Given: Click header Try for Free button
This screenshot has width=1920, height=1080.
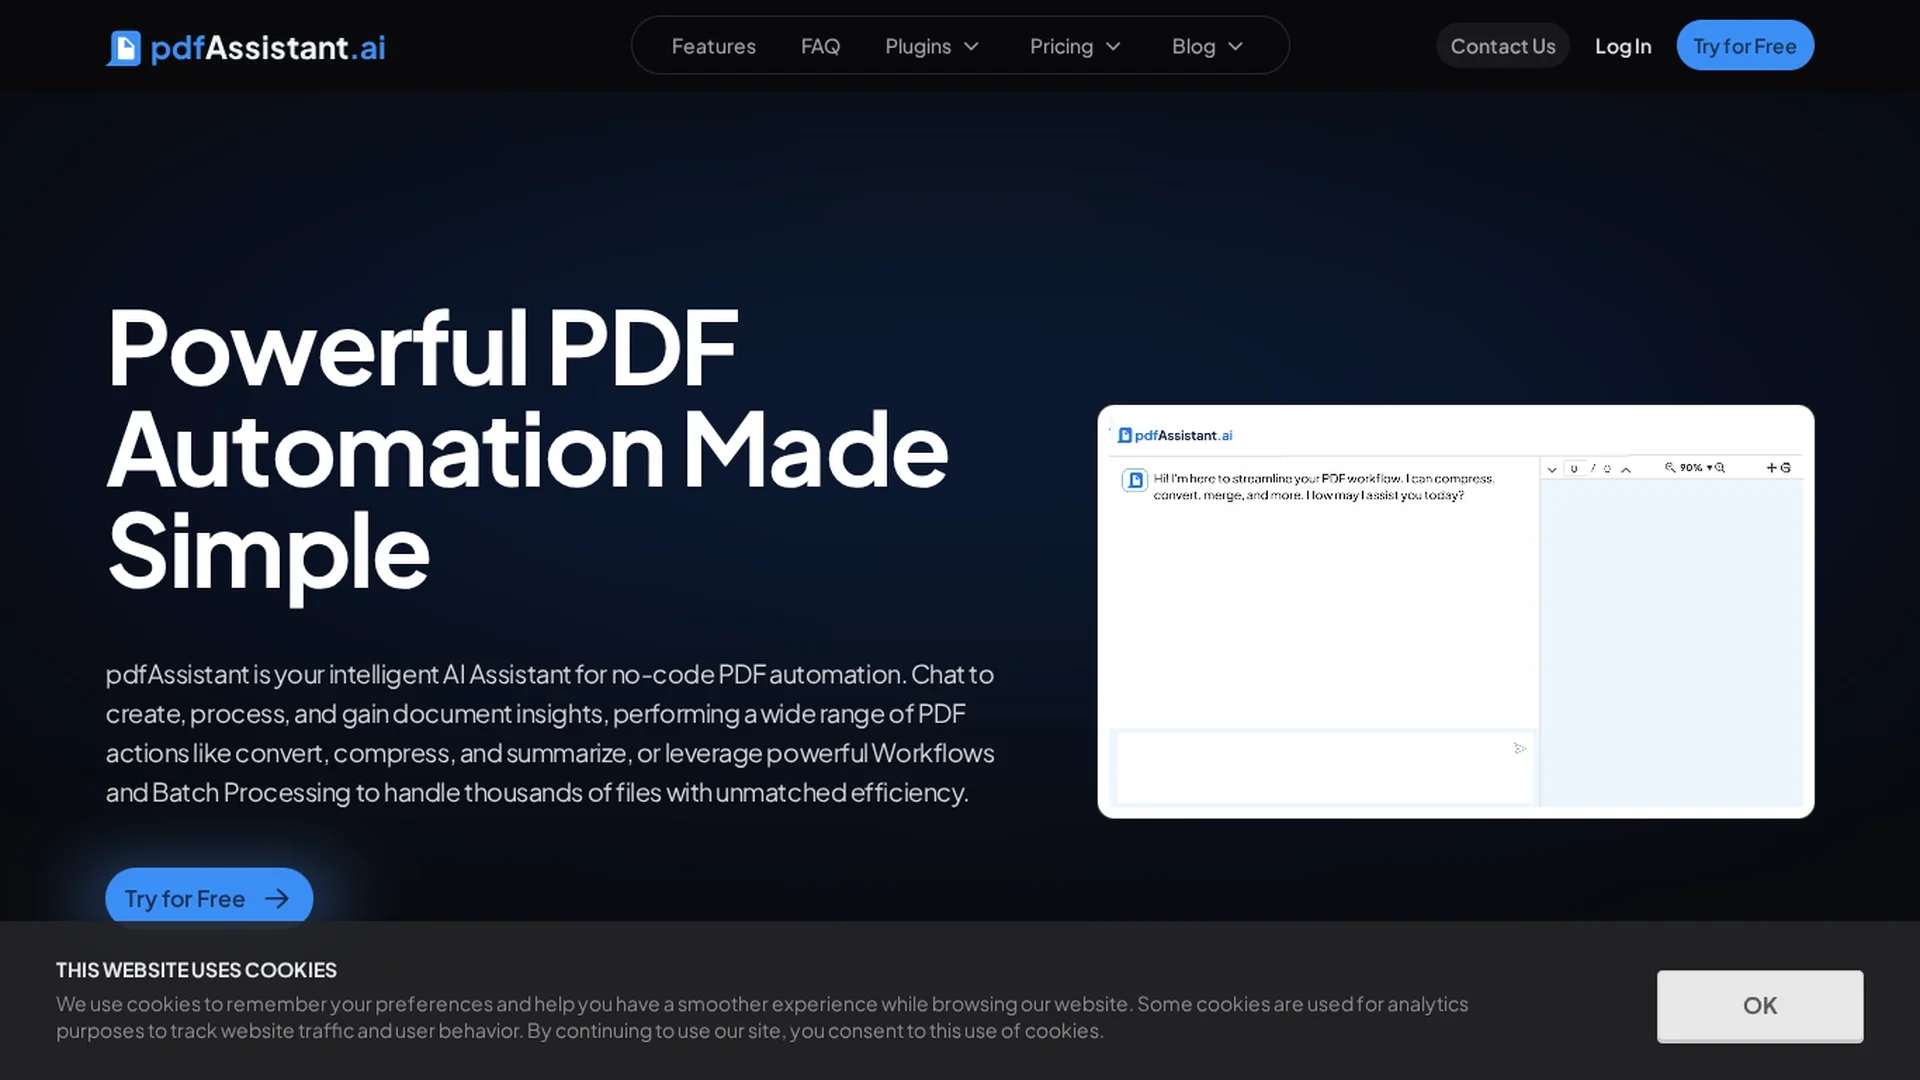Looking at the screenshot, I should (x=1744, y=45).
